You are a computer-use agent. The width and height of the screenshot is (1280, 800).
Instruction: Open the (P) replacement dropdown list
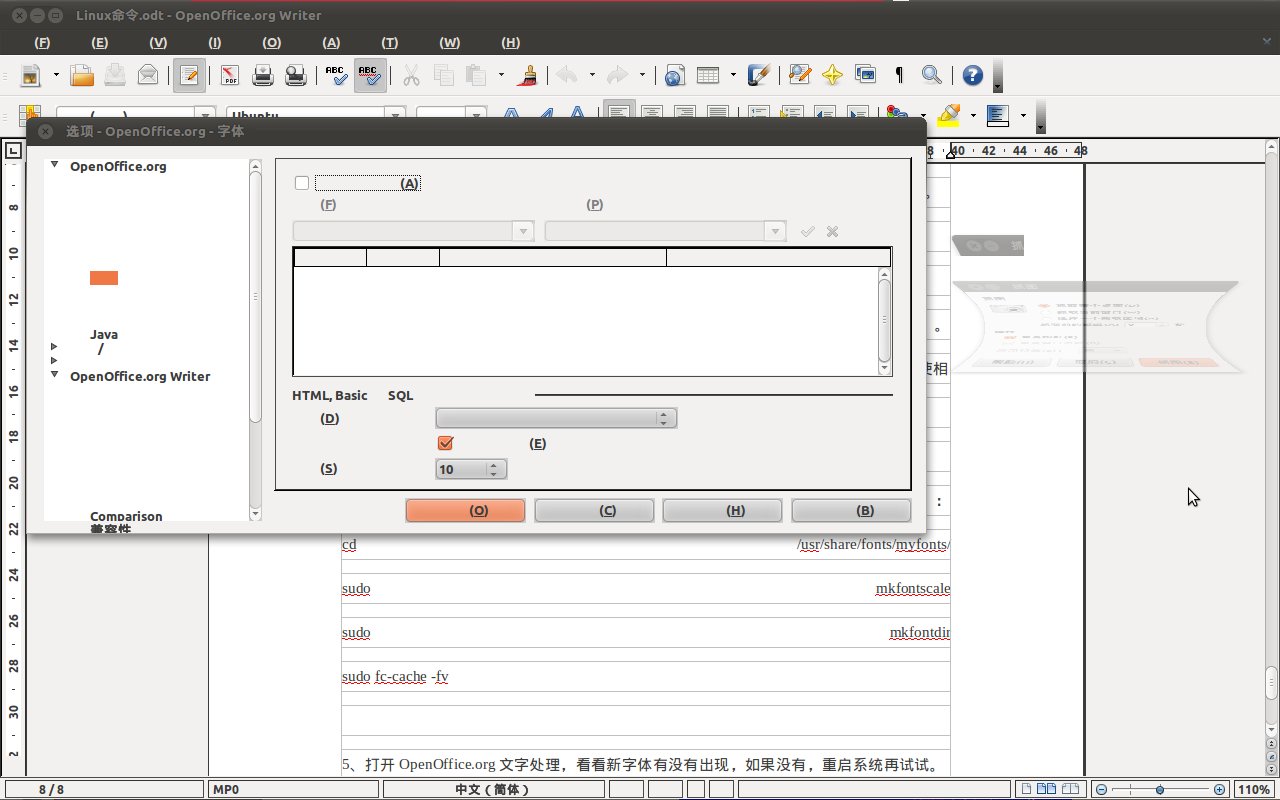tap(774, 230)
